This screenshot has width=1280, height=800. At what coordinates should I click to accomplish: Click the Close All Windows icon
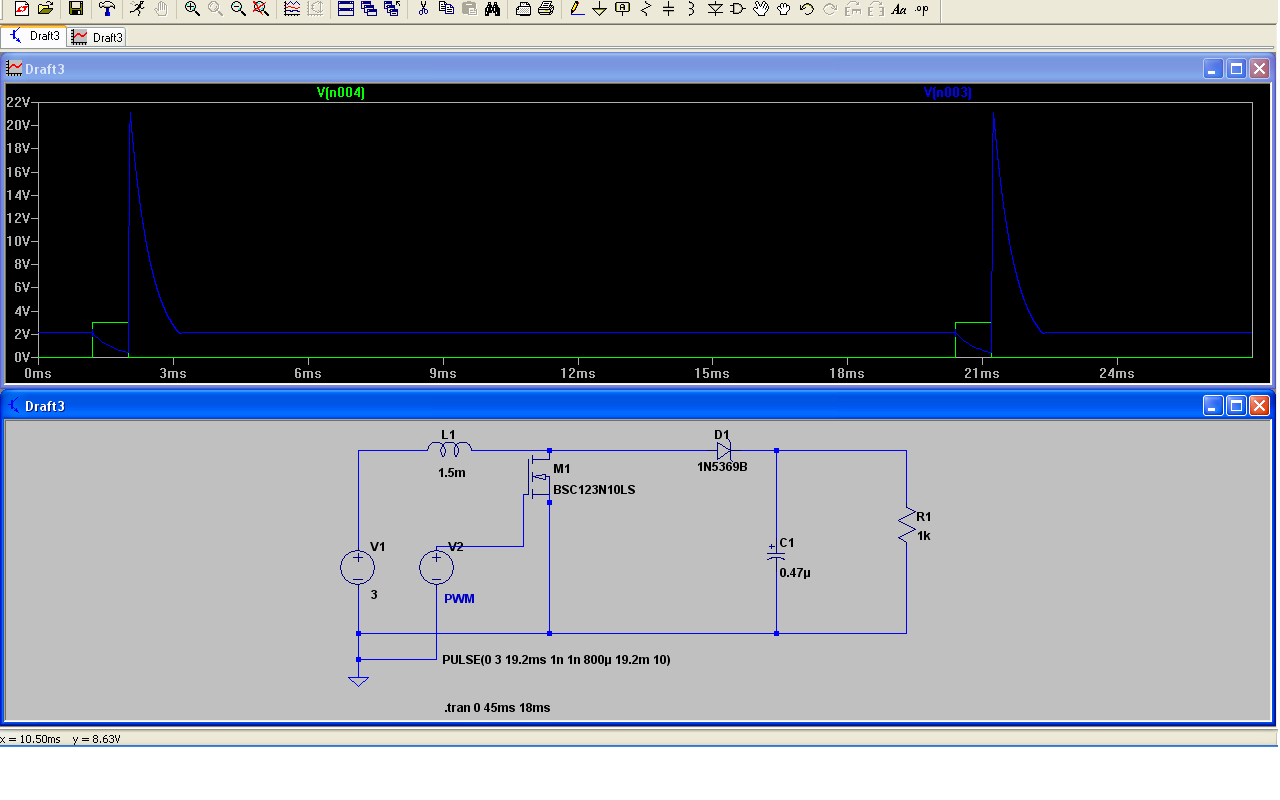[x=392, y=9]
